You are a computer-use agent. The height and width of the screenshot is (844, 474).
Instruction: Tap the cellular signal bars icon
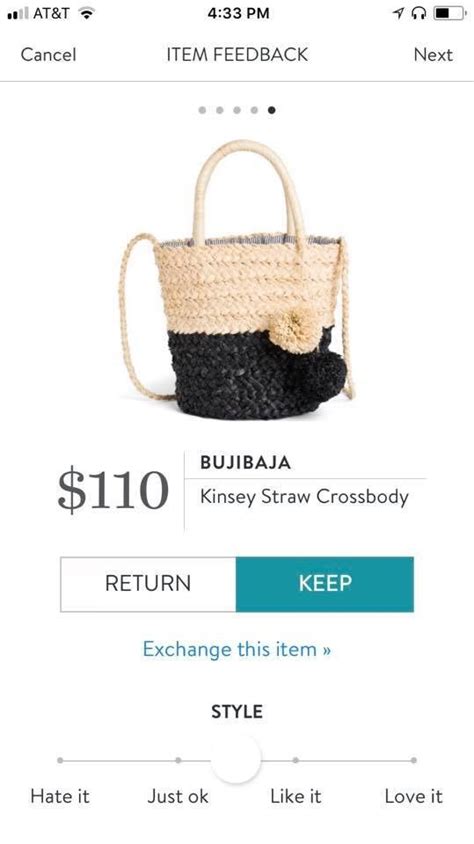click(17, 13)
